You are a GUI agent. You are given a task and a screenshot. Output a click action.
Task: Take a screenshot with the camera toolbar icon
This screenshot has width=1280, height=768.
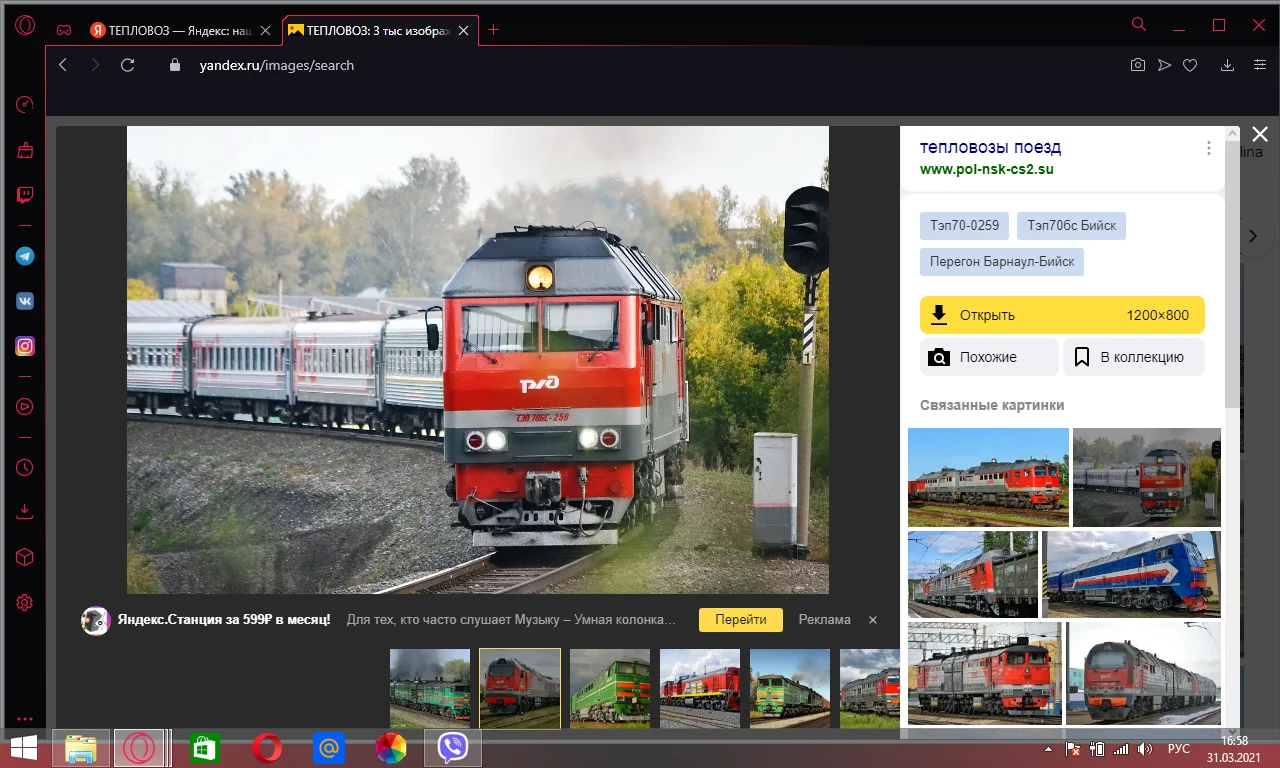[1137, 64]
